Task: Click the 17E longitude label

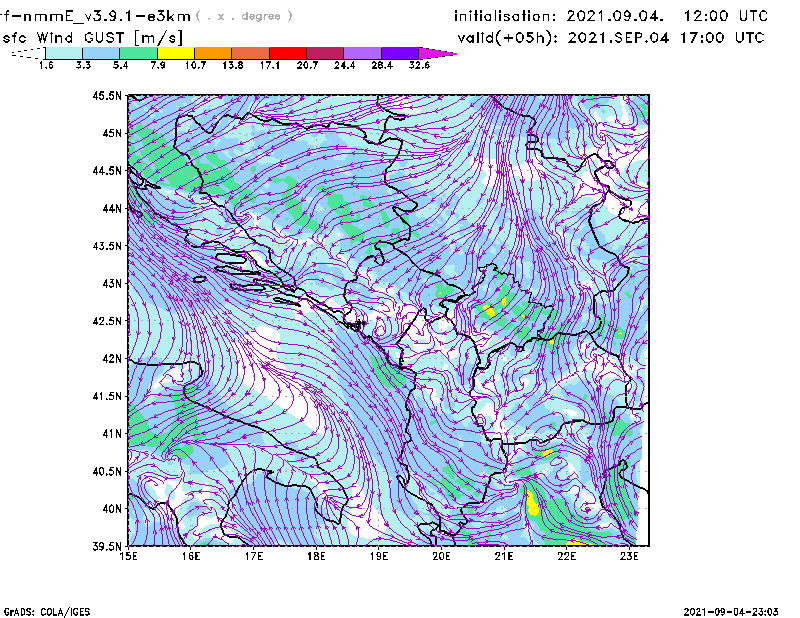Action: (x=254, y=556)
